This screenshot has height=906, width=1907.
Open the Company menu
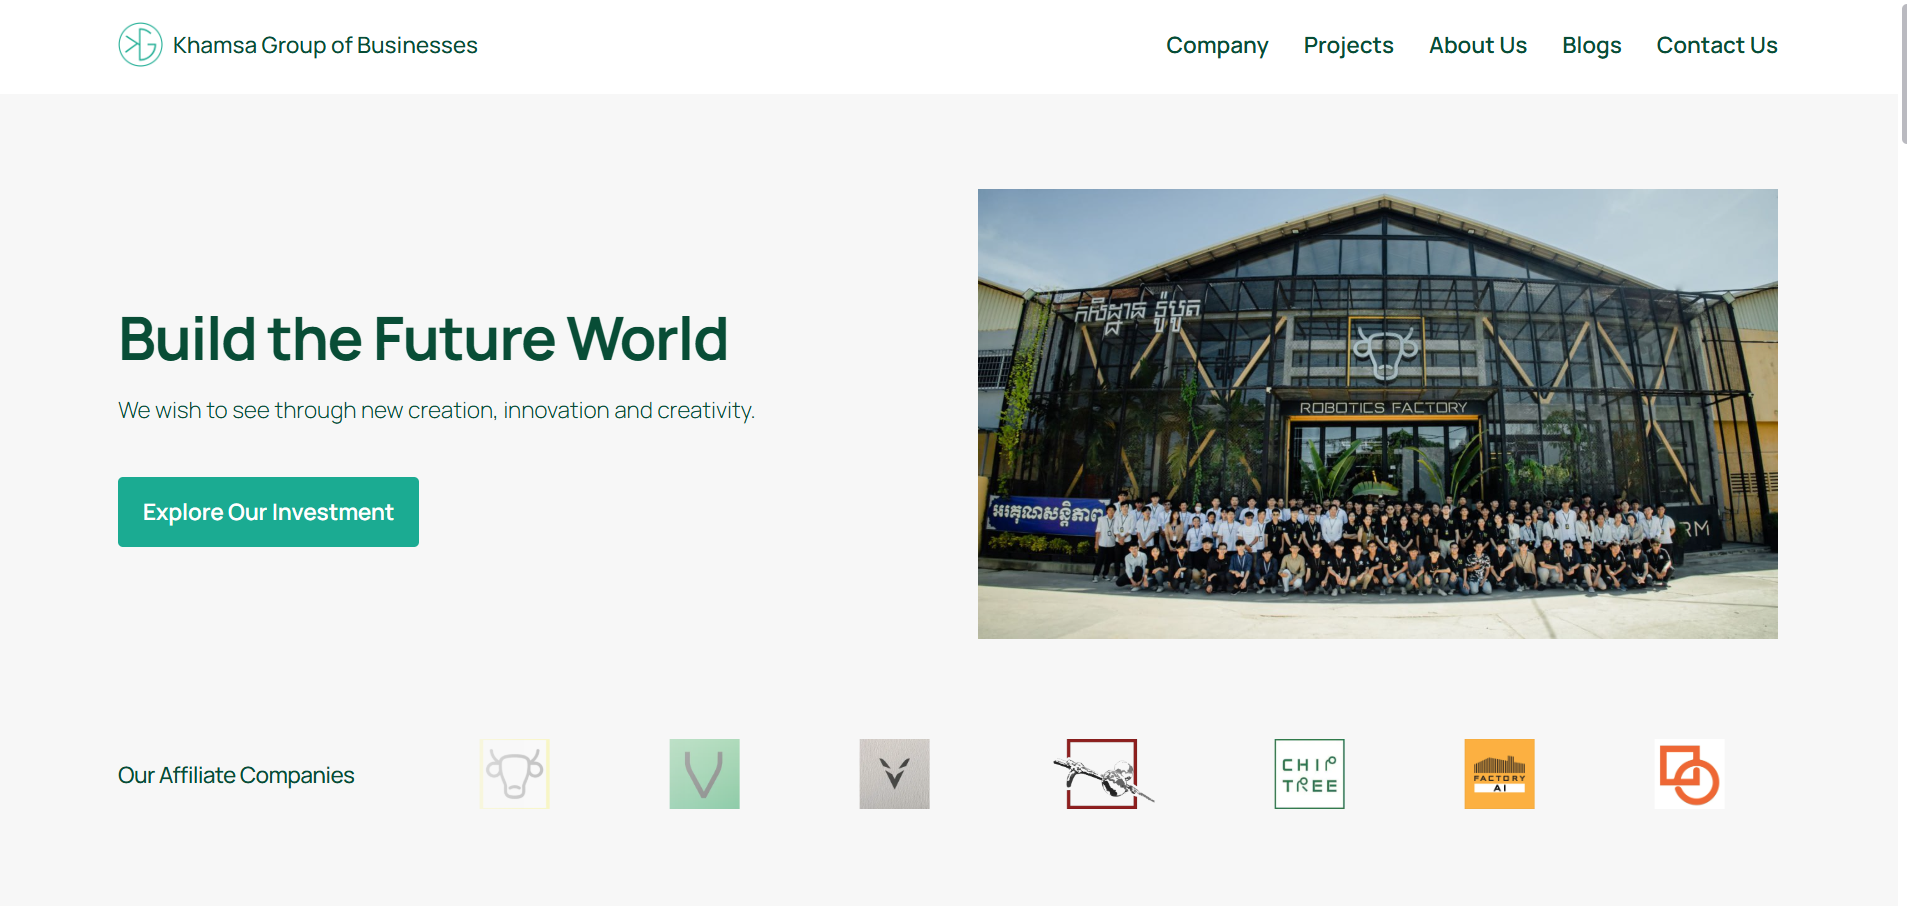coord(1217,46)
